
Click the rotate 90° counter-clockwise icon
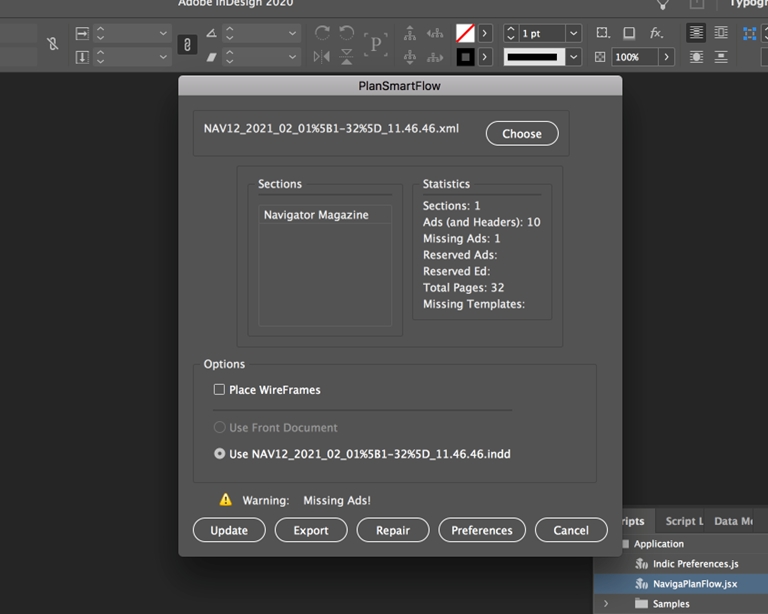(346, 34)
